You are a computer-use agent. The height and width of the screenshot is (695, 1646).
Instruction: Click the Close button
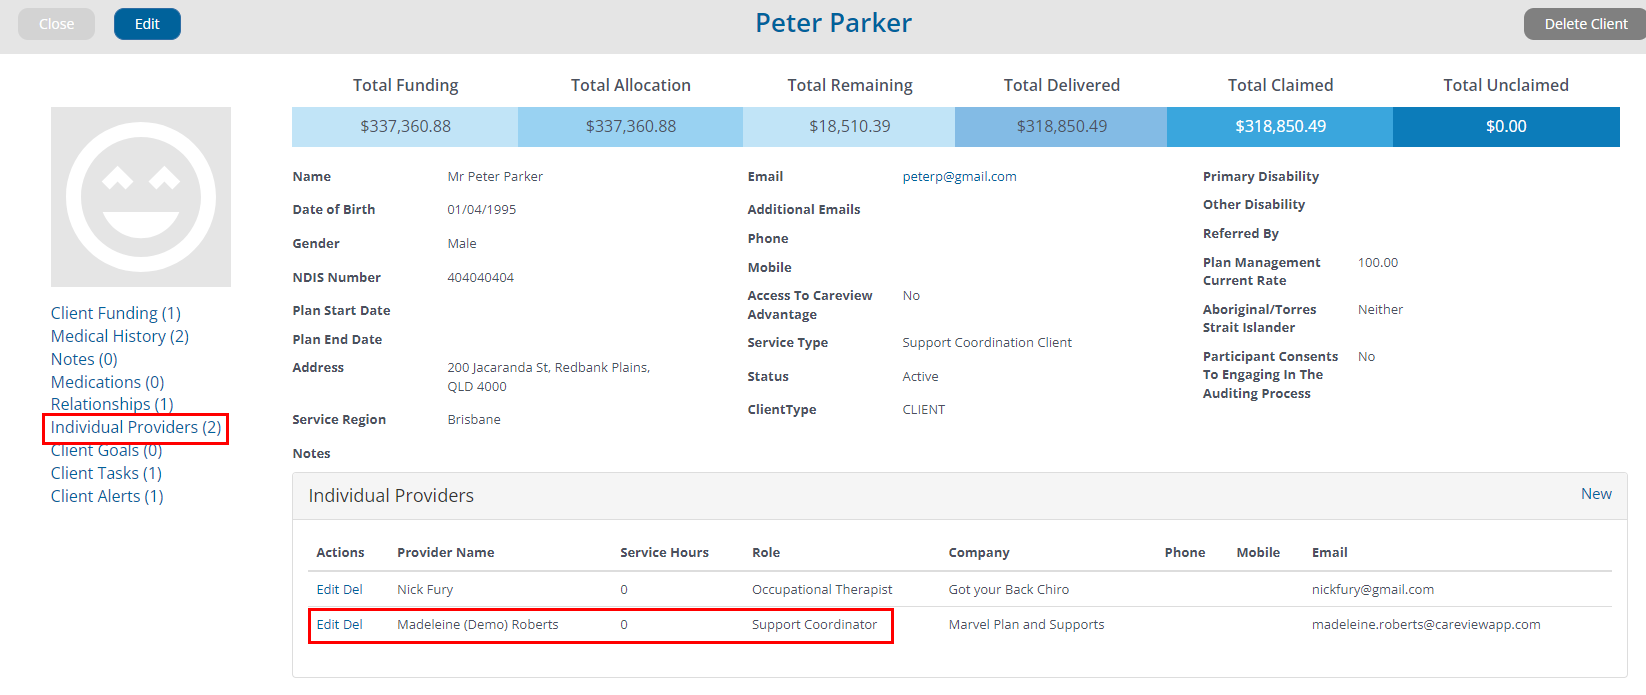[x=57, y=24]
